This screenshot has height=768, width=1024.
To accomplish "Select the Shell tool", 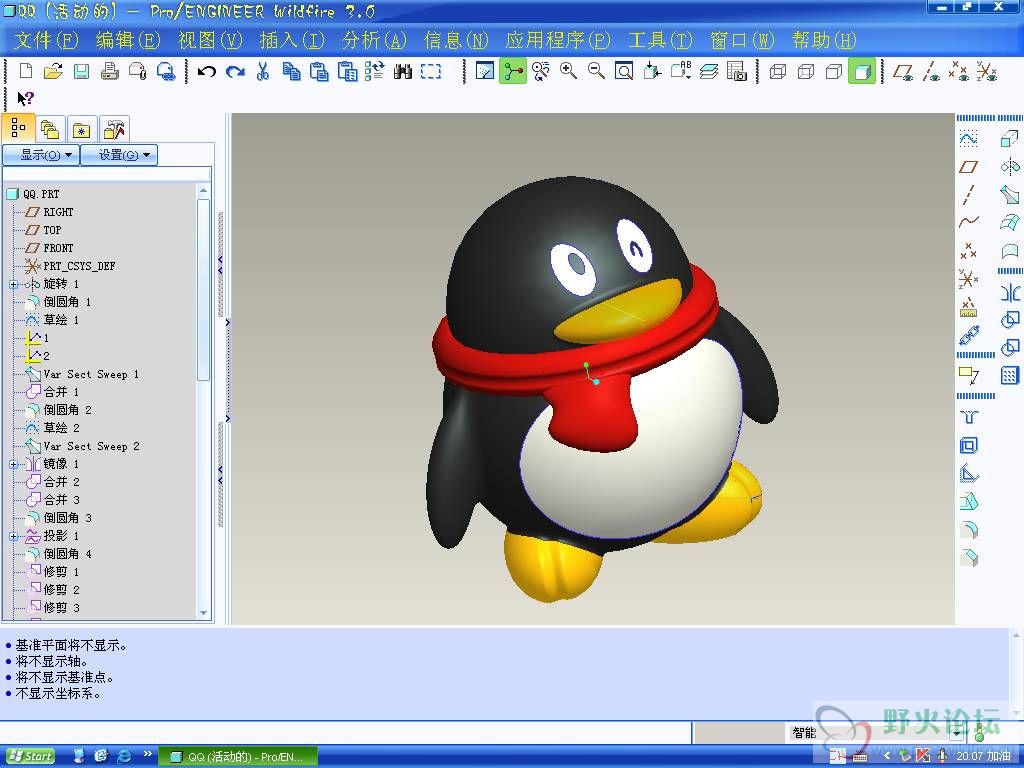I will point(968,445).
